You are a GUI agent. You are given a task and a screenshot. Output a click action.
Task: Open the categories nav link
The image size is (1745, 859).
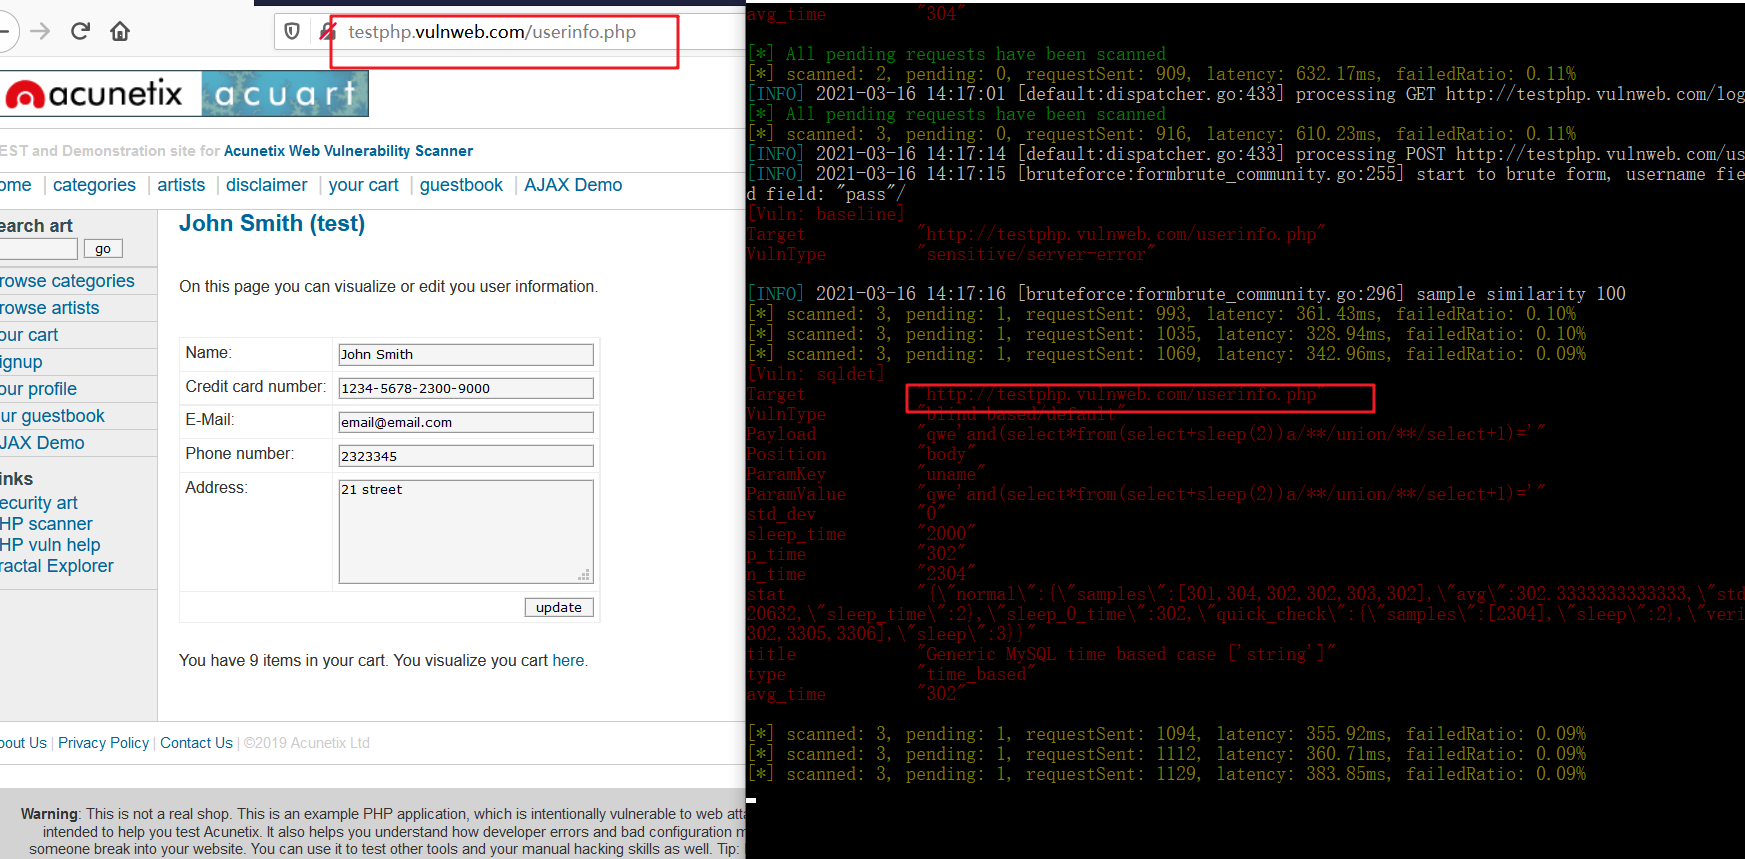click(94, 185)
